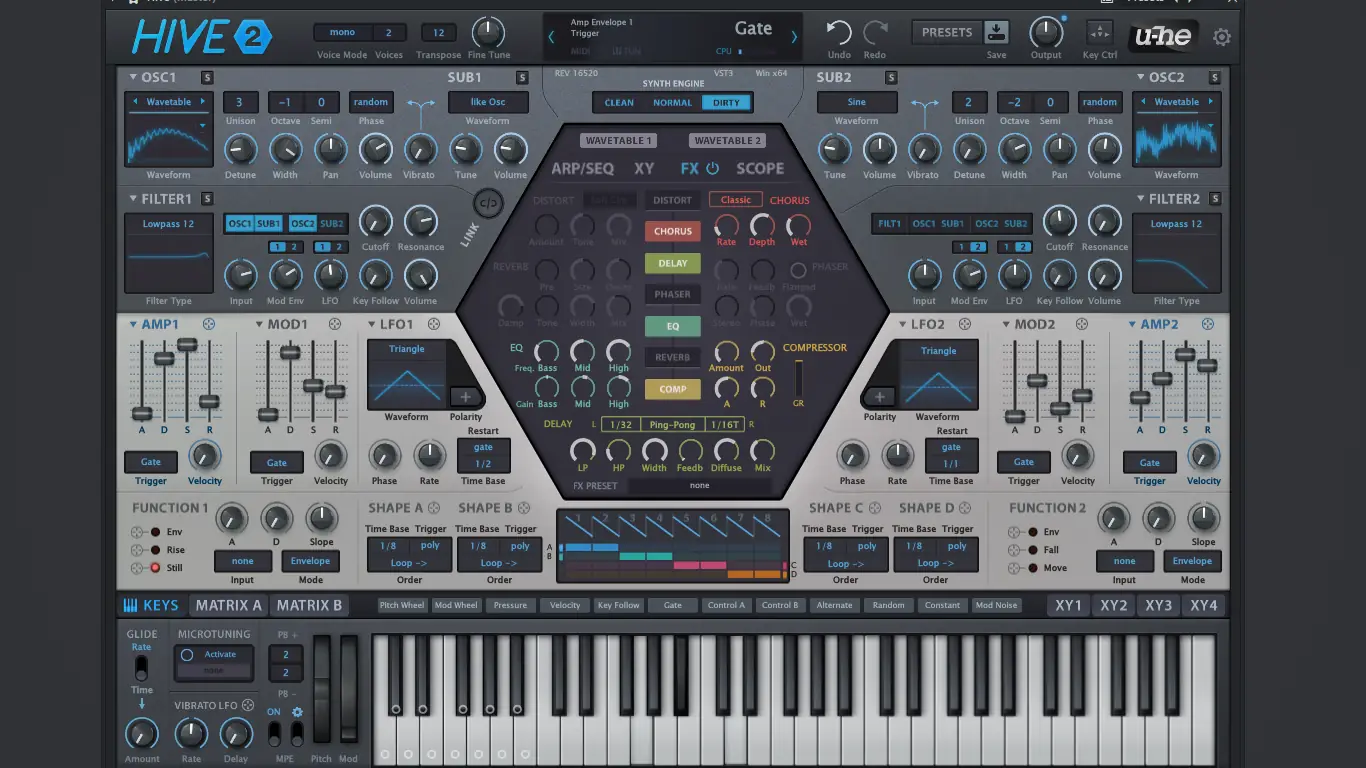Open the MATRIX B tab

309,605
